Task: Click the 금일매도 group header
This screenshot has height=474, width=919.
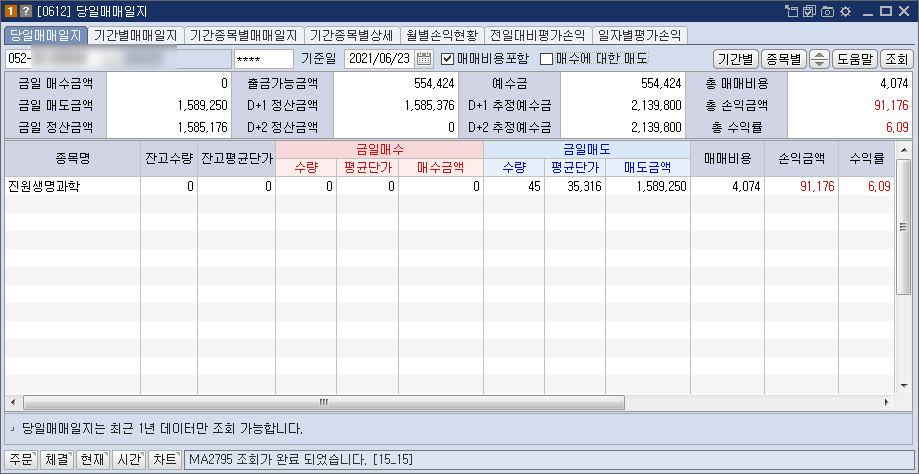Action: 587,149
